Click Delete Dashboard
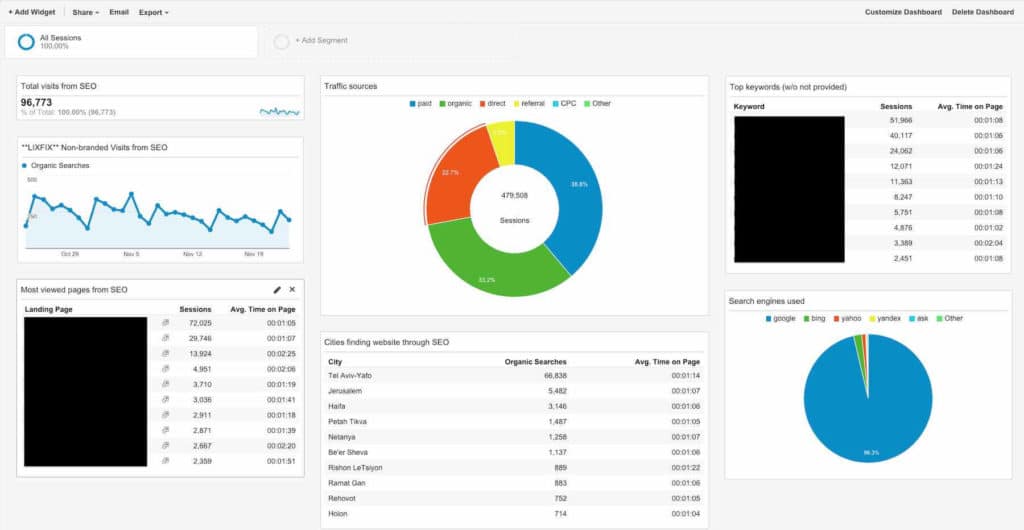Image resolution: width=1024 pixels, height=530 pixels. [x=982, y=12]
